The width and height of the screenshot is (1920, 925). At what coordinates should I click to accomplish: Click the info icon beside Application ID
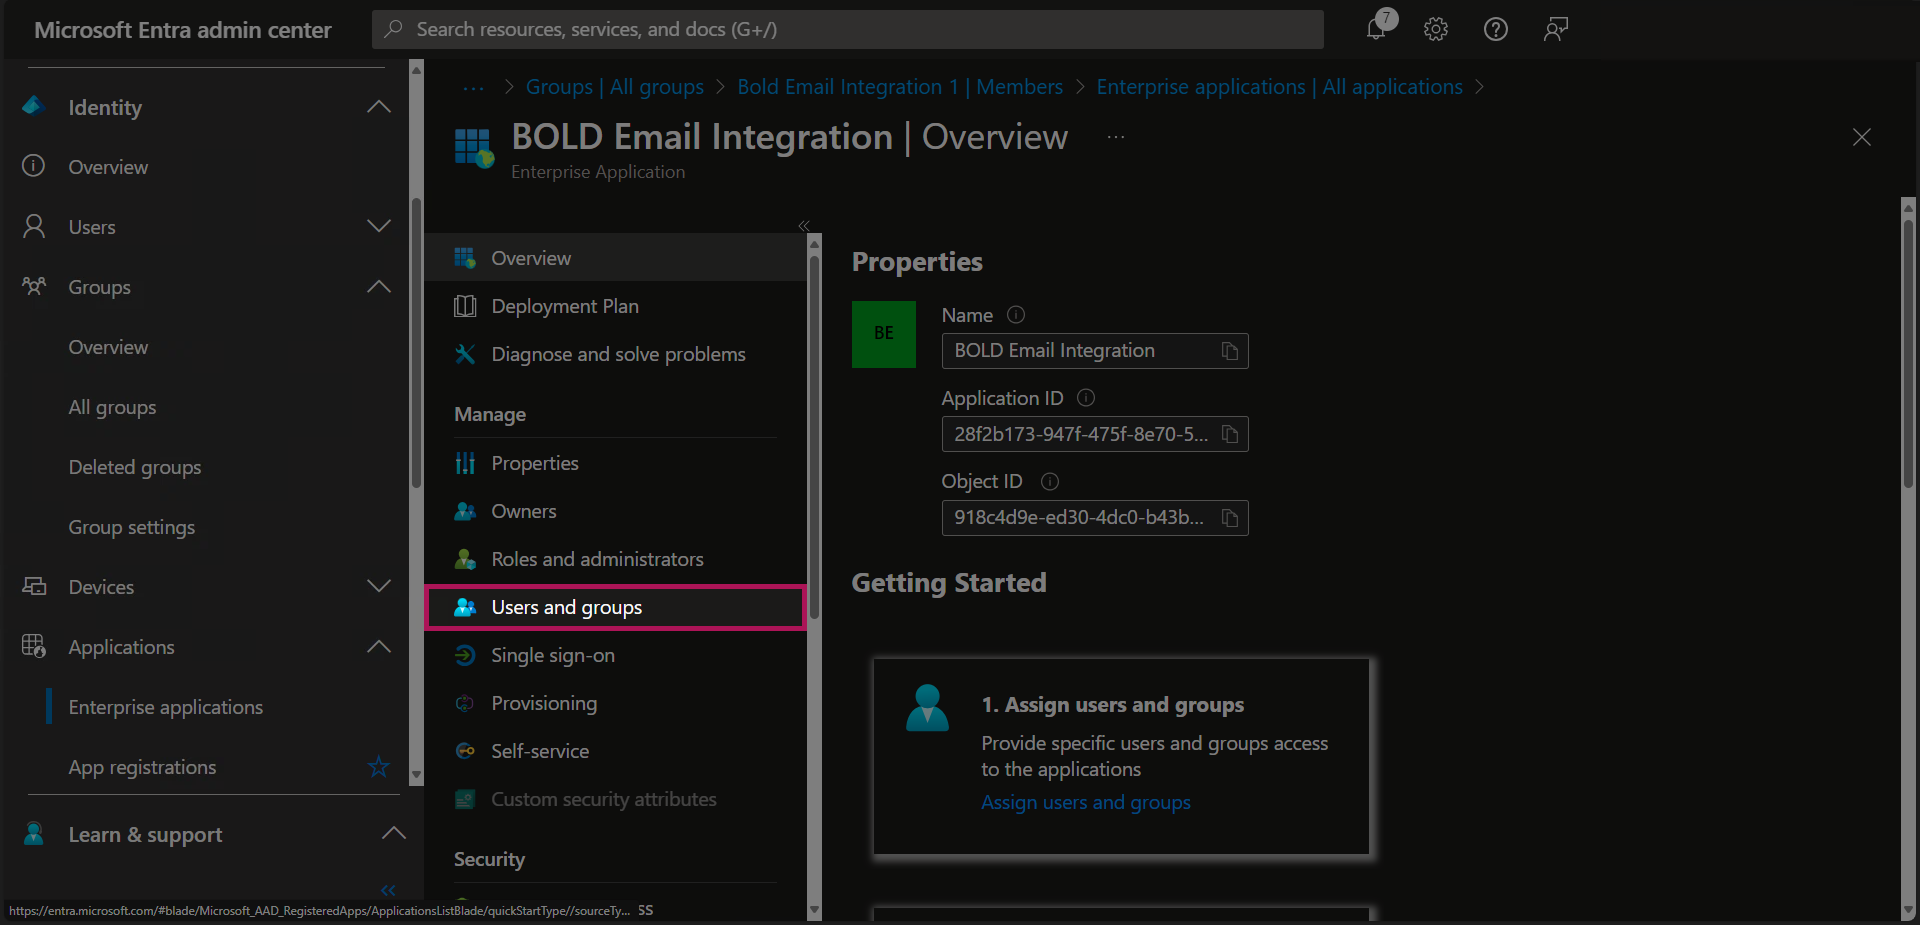click(x=1086, y=398)
